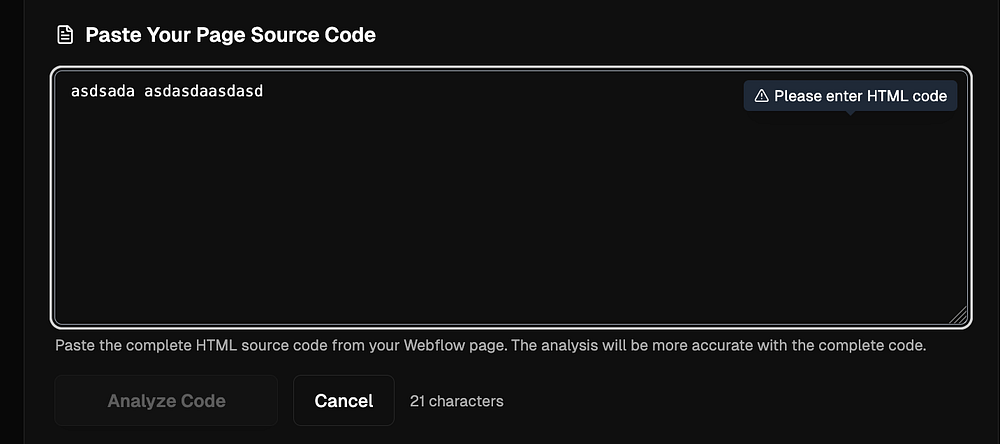Click the document icon beside the heading
The height and width of the screenshot is (444, 1000).
pos(64,34)
